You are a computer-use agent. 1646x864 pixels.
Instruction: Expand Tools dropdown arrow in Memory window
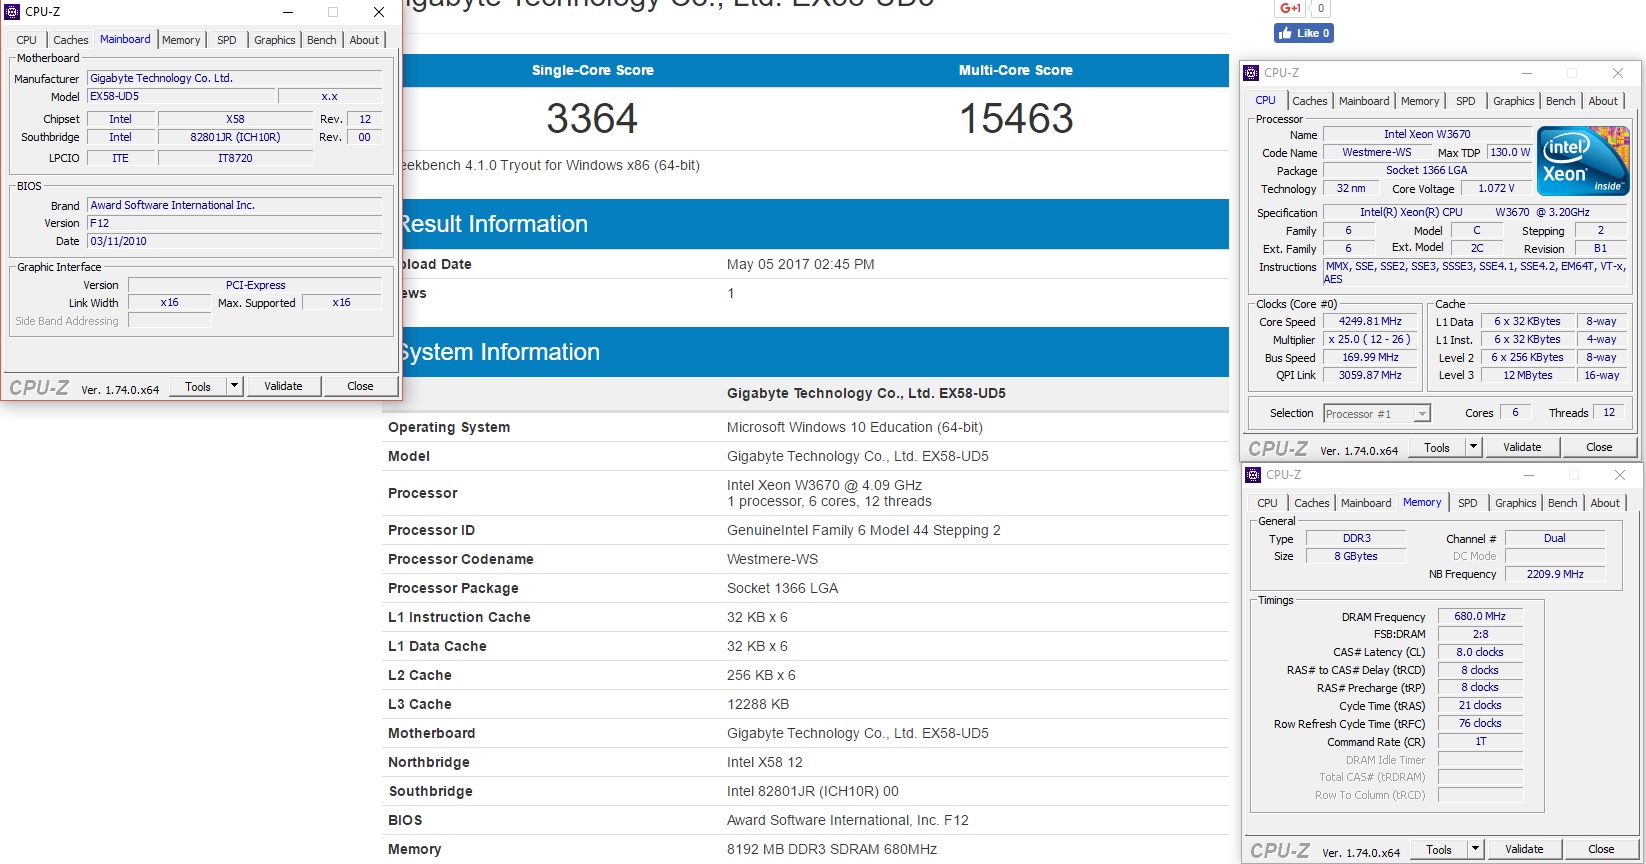[x=1475, y=849]
